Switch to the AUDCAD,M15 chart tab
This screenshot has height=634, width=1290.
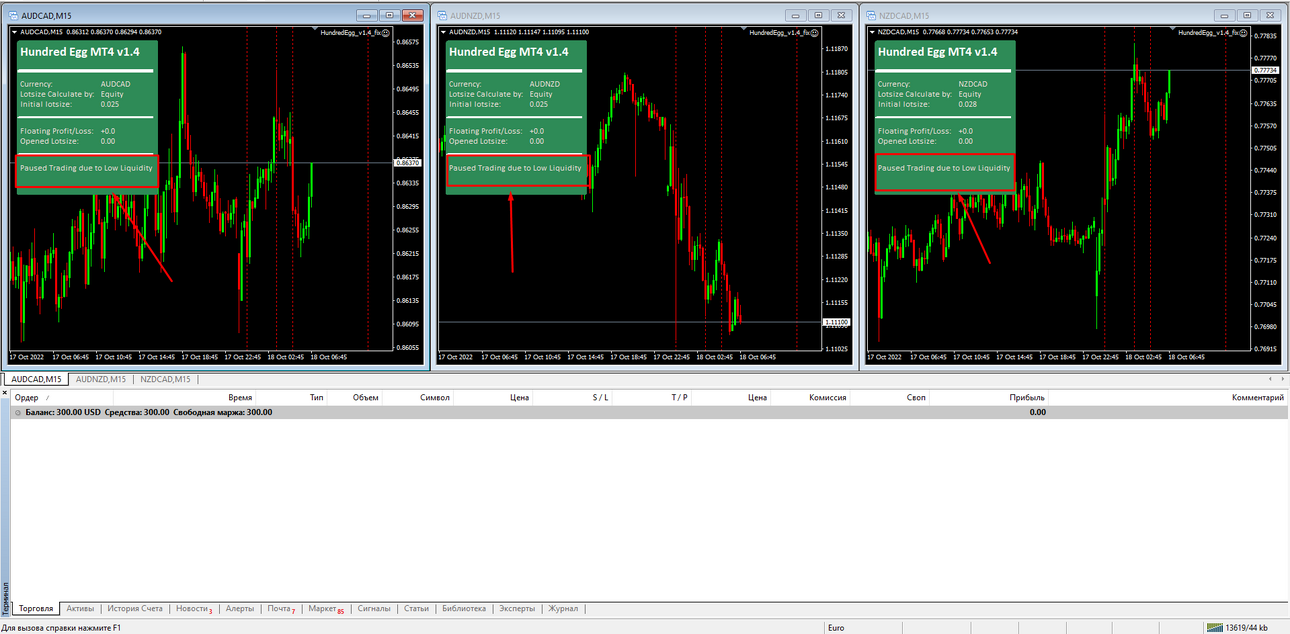pyautogui.click(x=37, y=379)
